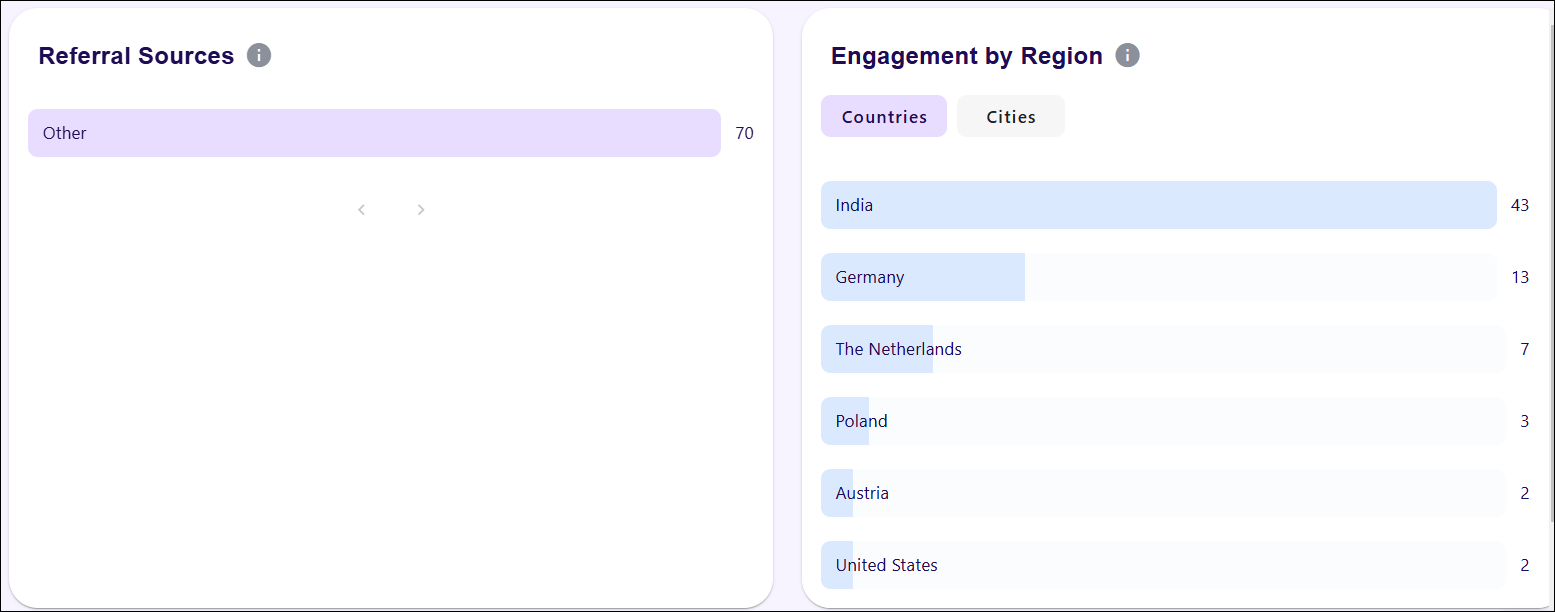Click the Austria region row
The image size is (1555, 612).
pyautogui.click(x=1162, y=493)
